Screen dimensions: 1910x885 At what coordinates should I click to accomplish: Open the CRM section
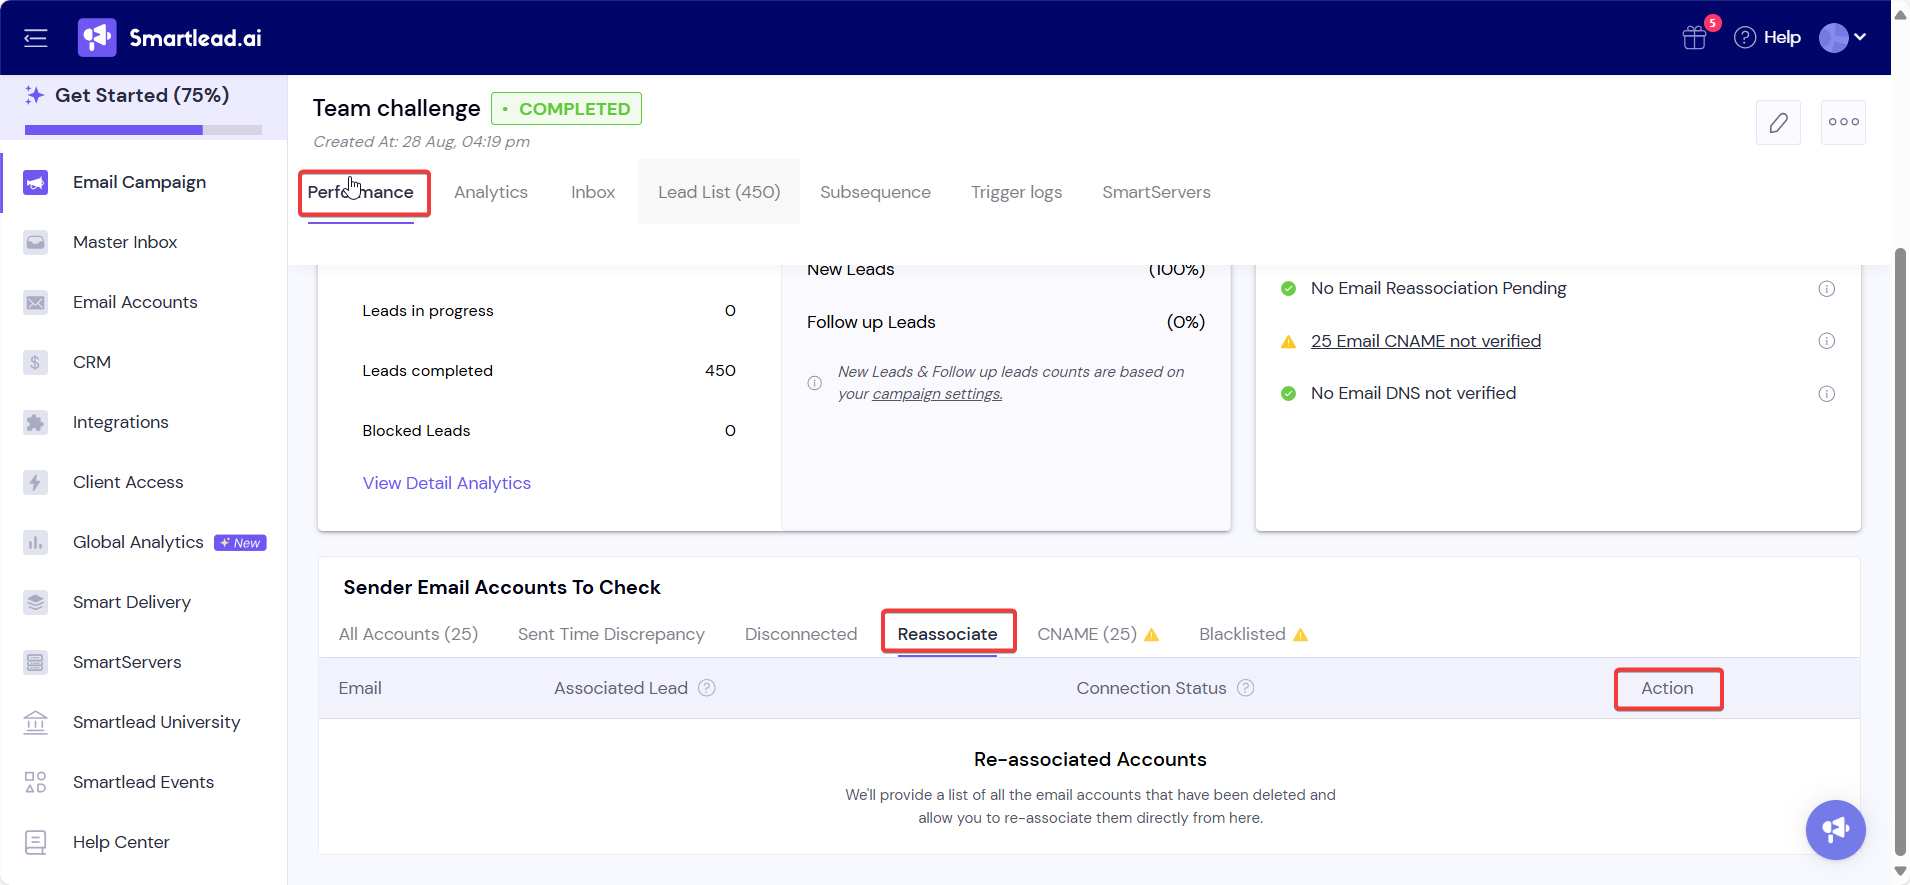coord(92,362)
